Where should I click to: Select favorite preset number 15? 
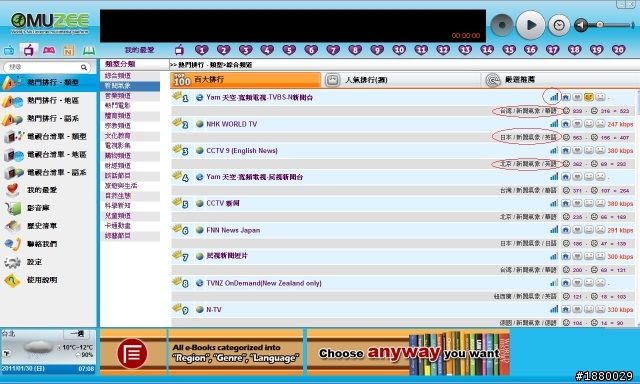(509, 50)
